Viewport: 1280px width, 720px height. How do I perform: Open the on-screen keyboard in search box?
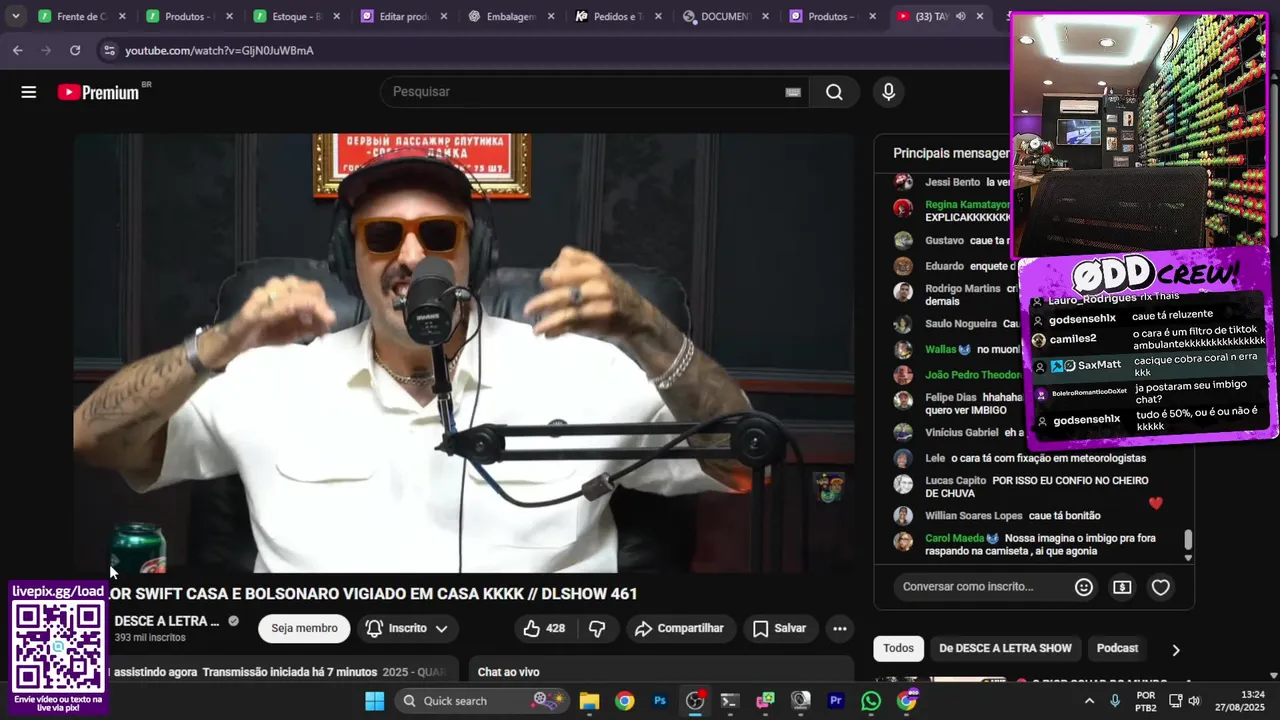(x=793, y=92)
